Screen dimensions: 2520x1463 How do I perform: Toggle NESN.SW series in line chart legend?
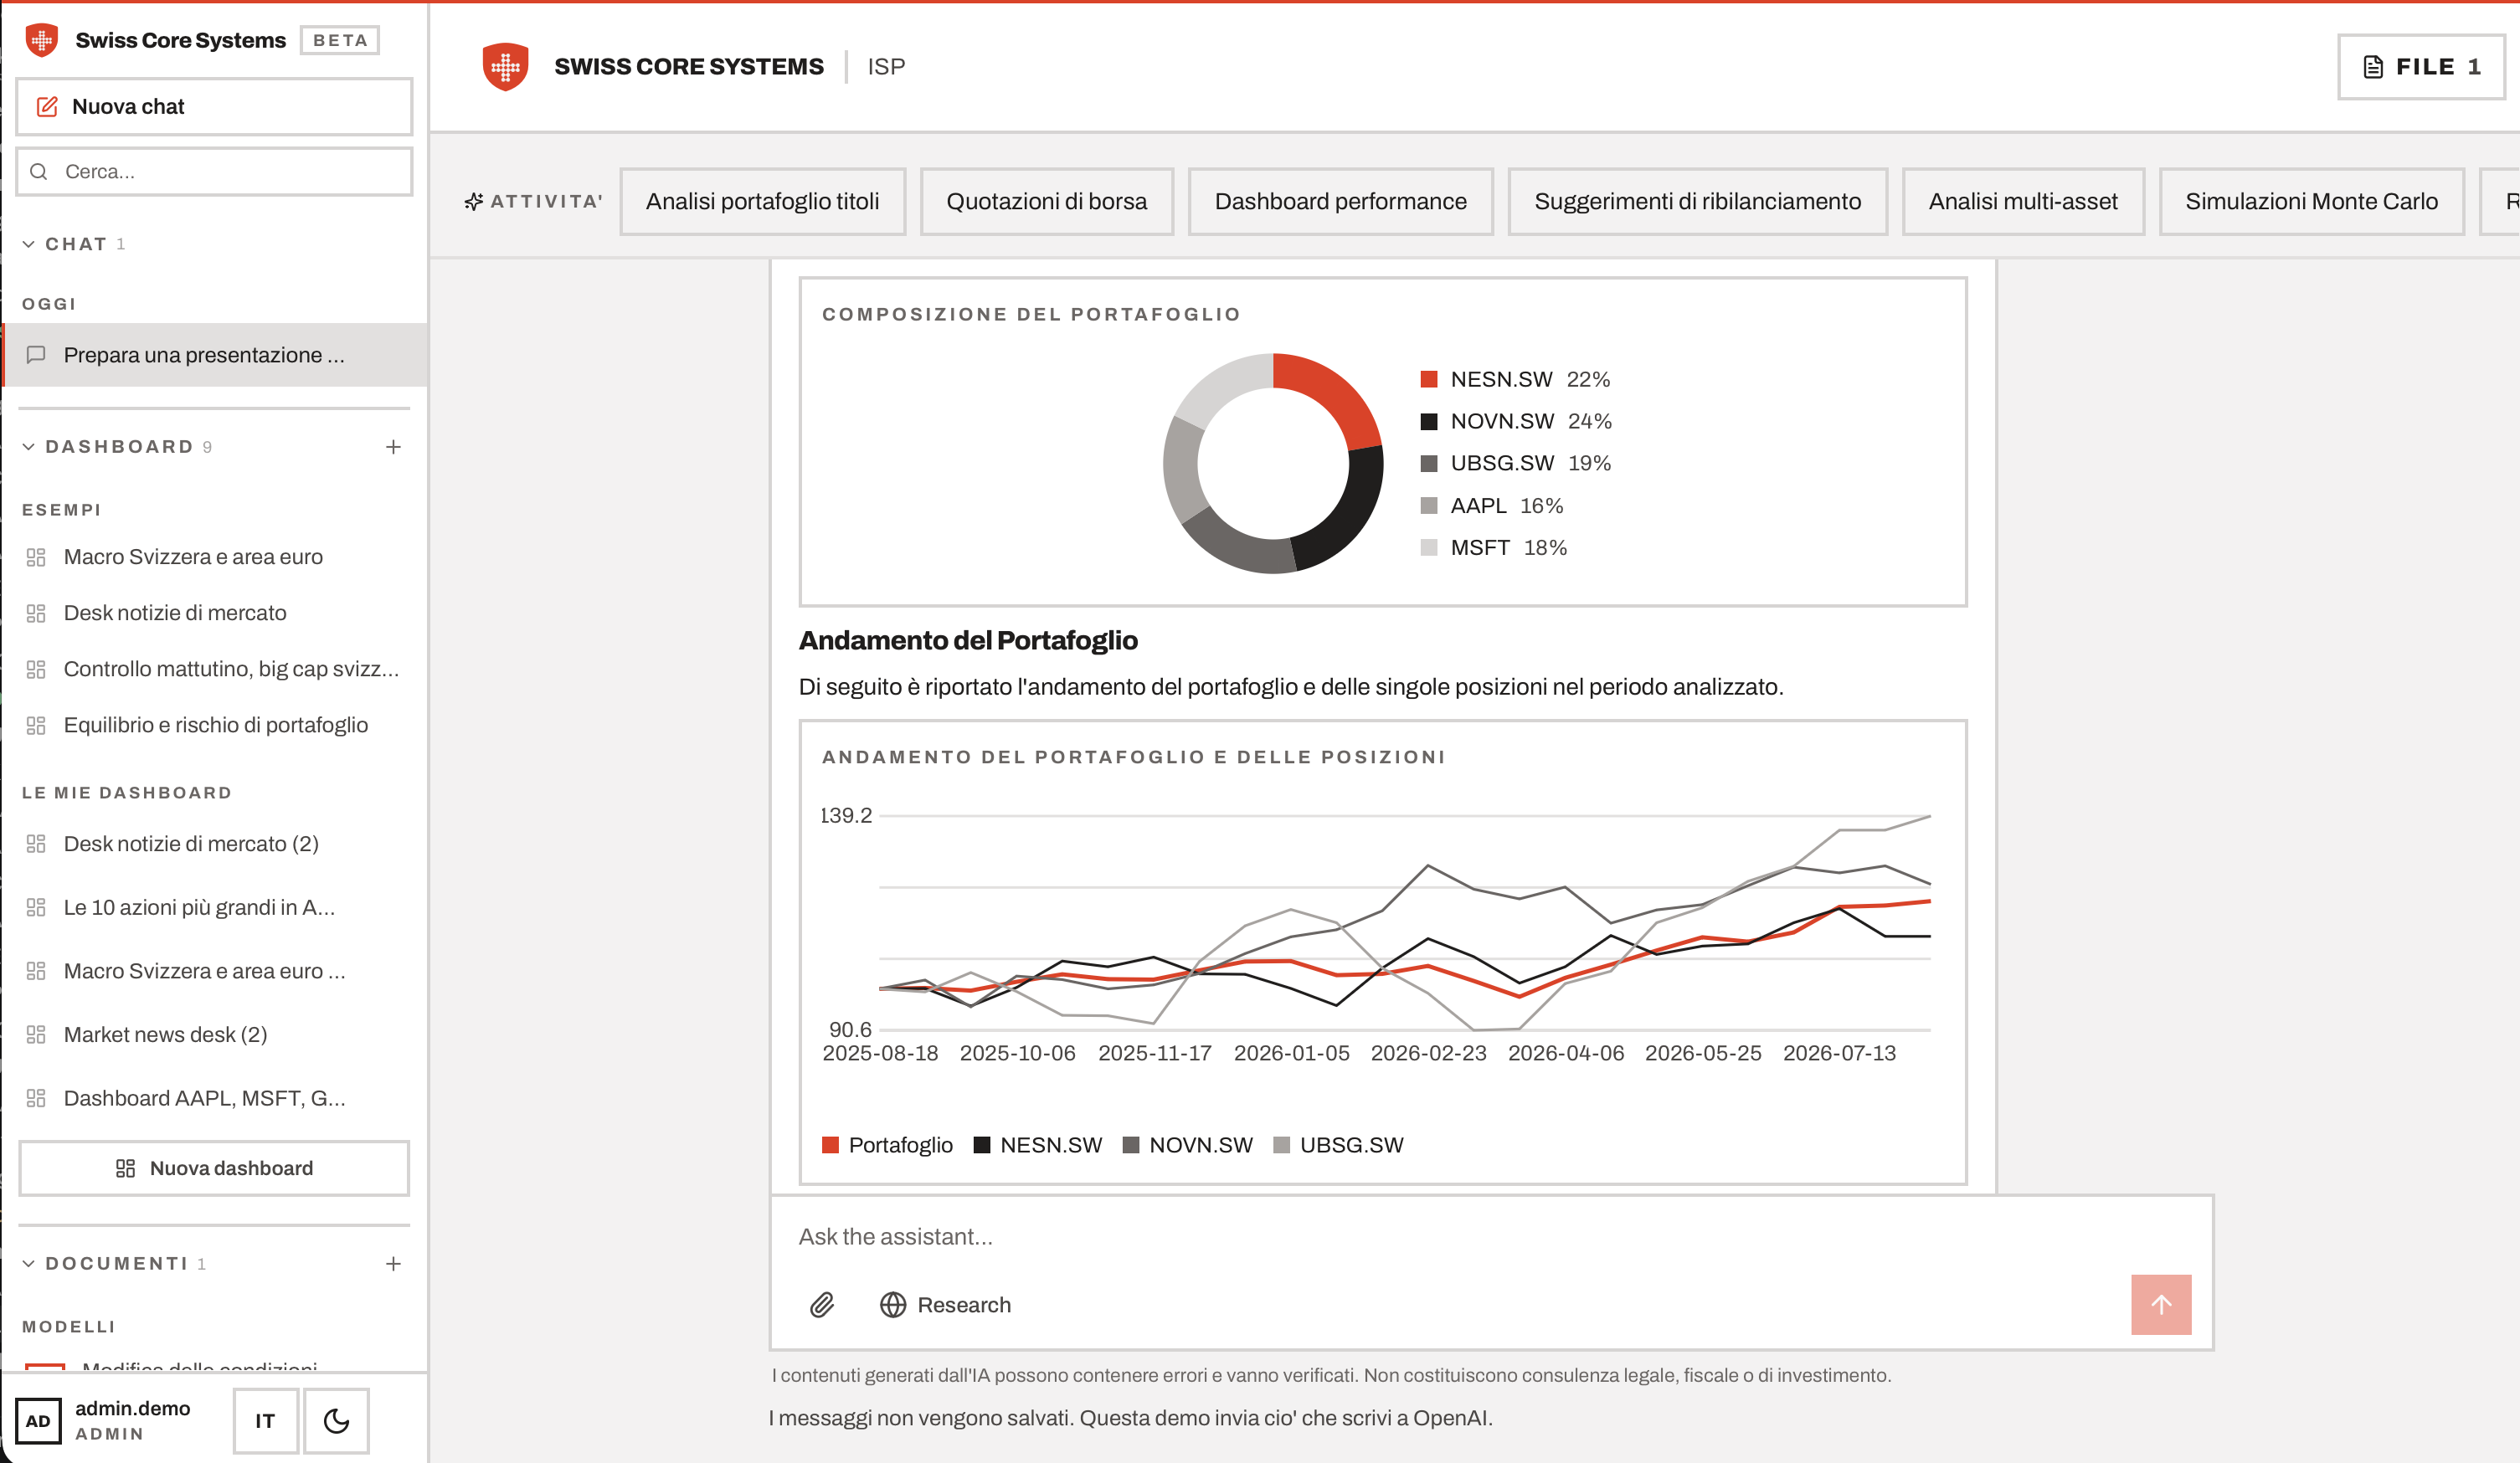click(x=1038, y=1145)
